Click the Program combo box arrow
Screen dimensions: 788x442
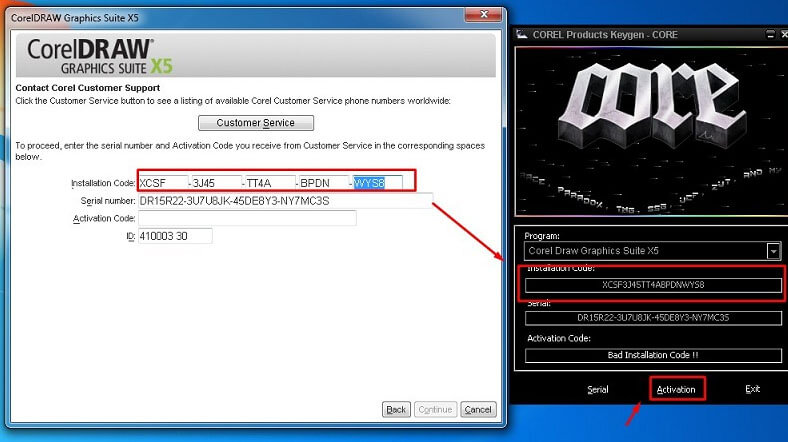coord(773,250)
